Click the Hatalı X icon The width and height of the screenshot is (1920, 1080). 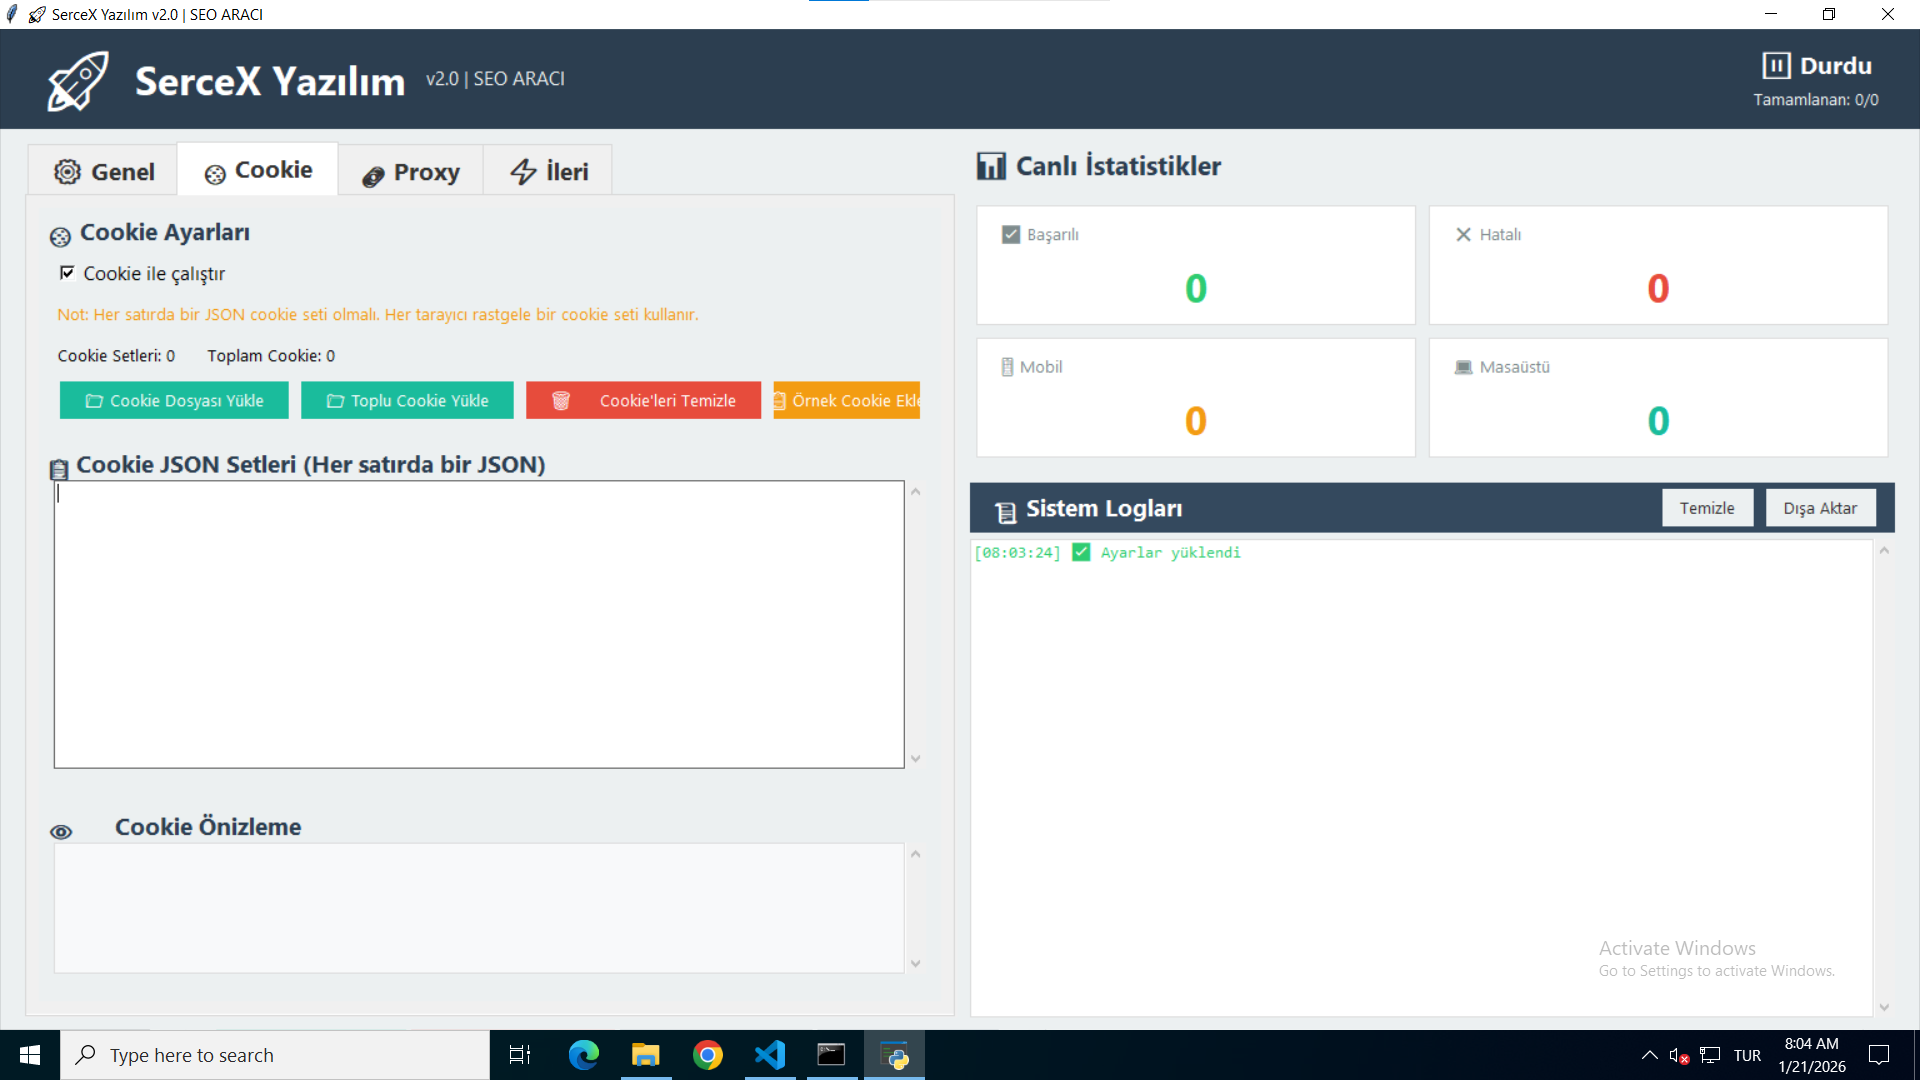(1463, 234)
